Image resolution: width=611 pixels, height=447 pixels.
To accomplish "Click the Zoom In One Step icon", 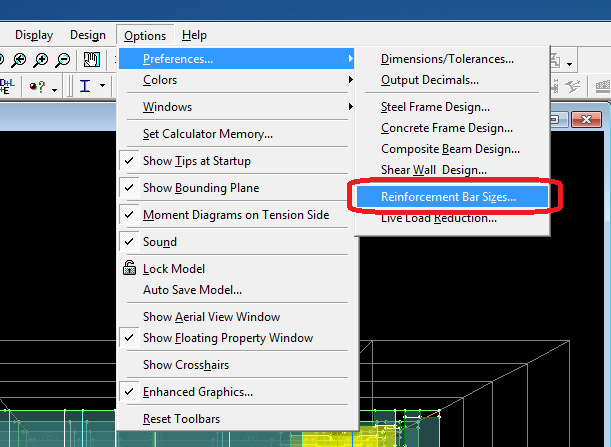I will [41, 60].
